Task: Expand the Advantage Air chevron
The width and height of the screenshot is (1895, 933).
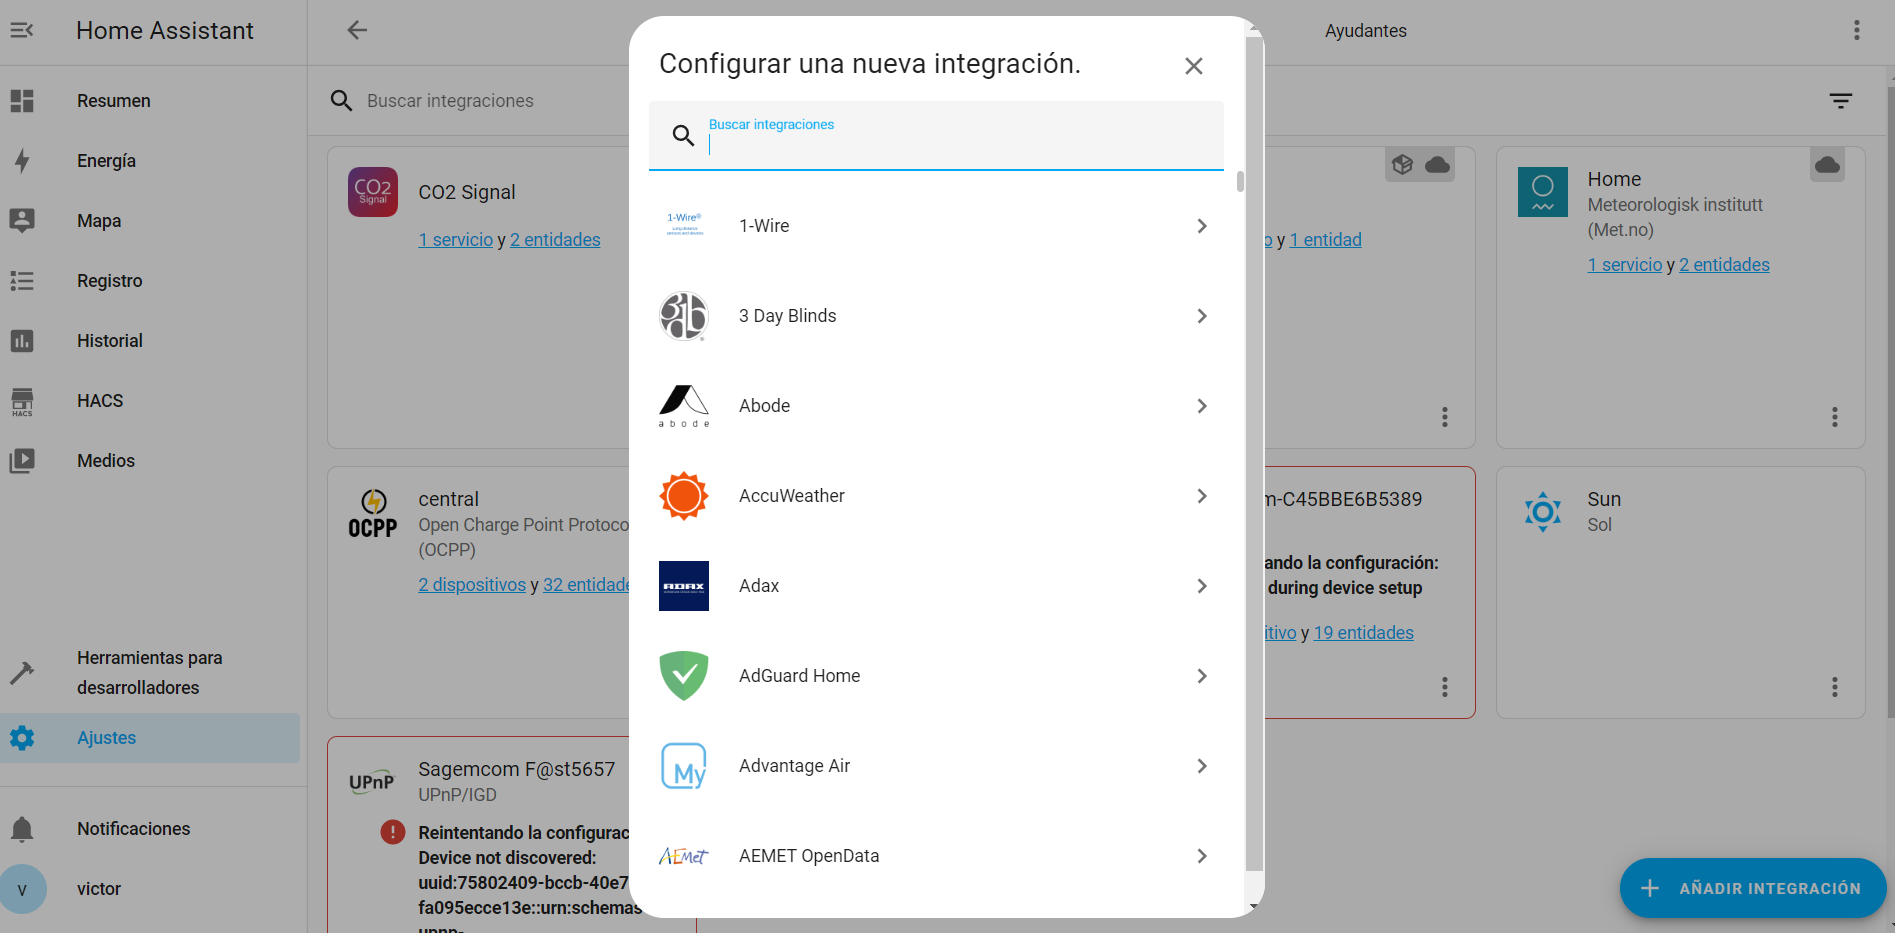Action: coord(1202,766)
